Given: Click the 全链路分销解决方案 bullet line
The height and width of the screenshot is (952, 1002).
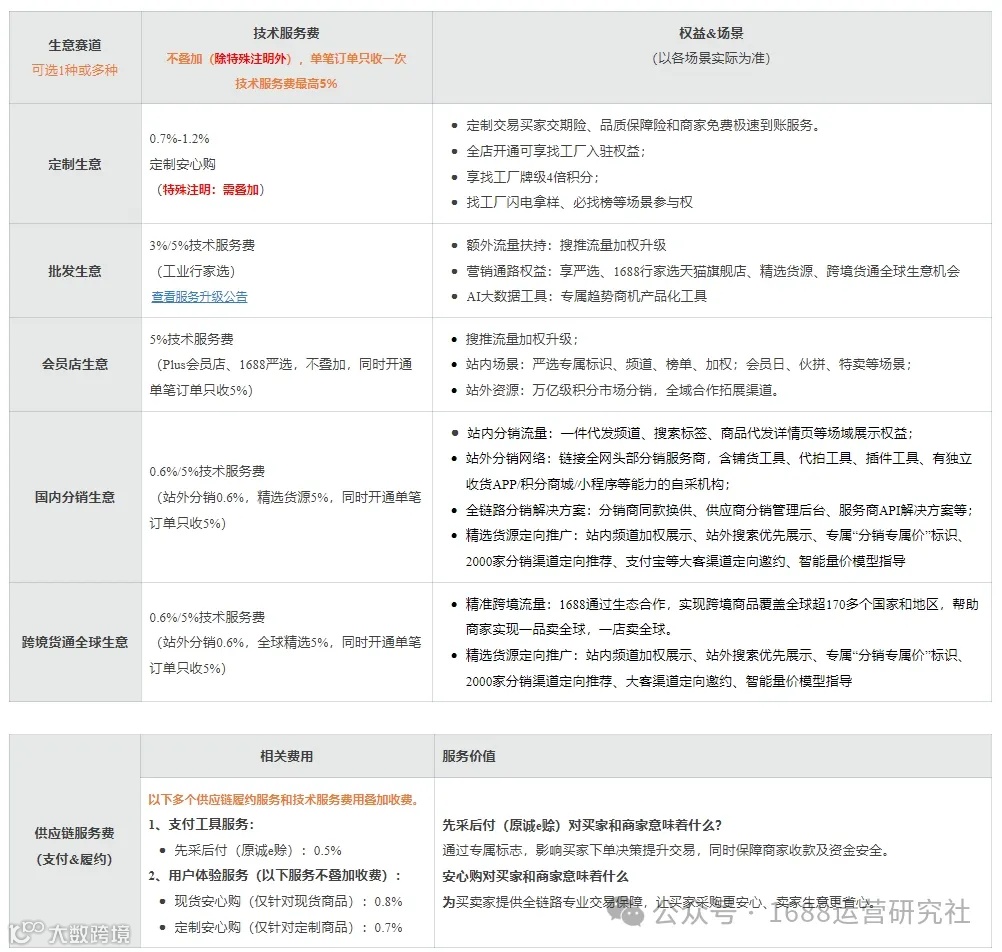Looking at the screenshot, I should [720, 511].
